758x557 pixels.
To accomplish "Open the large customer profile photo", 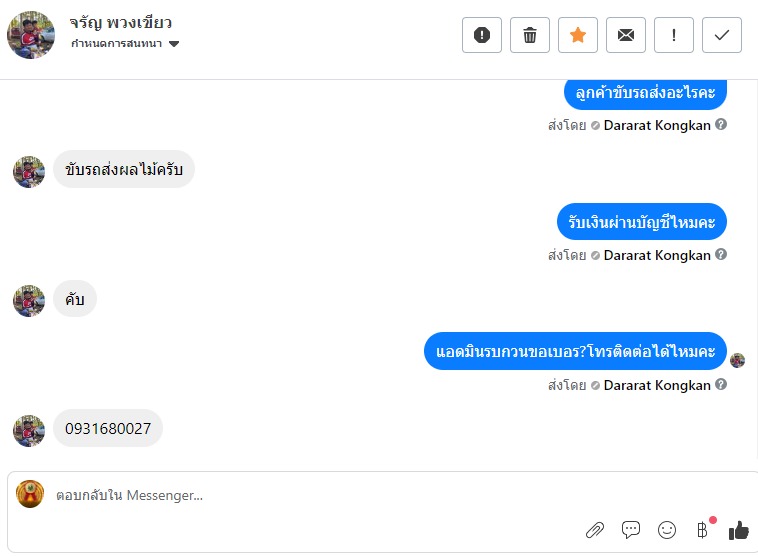I will [x=31, y=35].
